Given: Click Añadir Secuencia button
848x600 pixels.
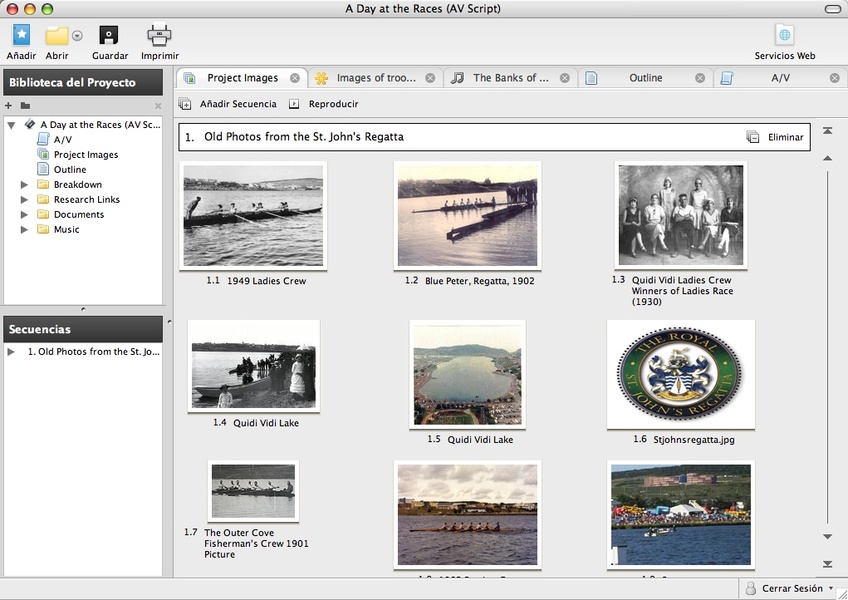Looking at the screenshot, I should point(228,104).
